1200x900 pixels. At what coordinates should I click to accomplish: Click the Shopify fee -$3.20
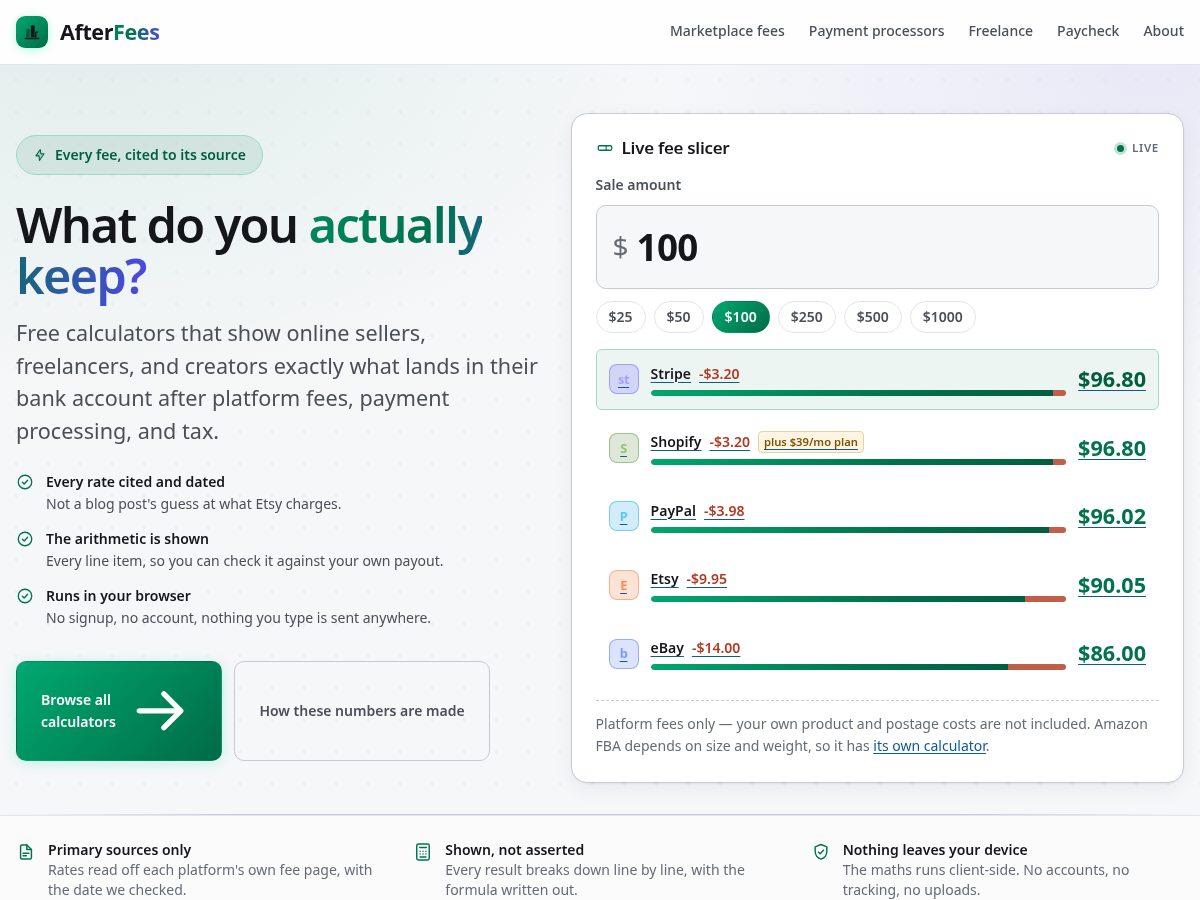[730, 442]
